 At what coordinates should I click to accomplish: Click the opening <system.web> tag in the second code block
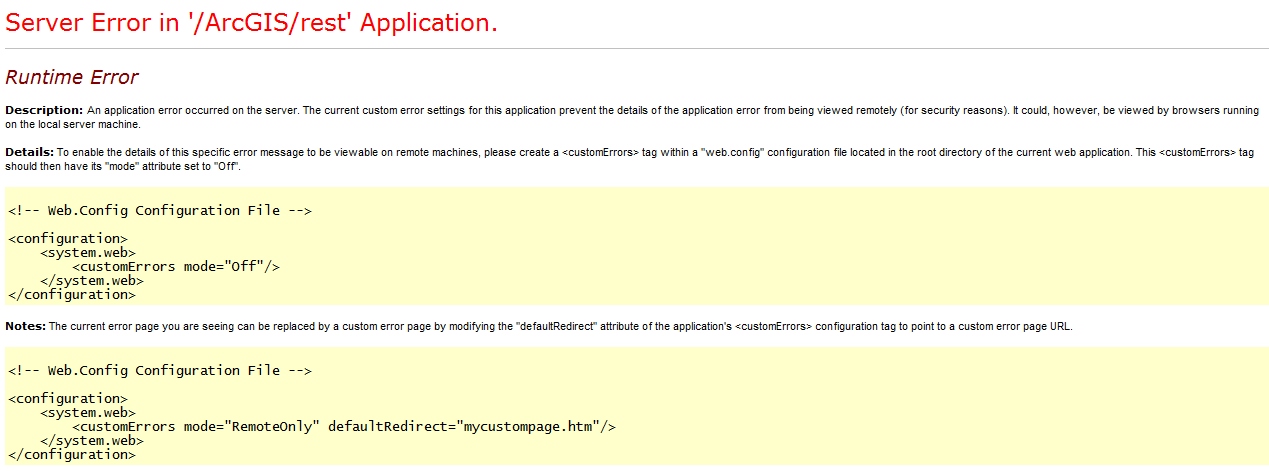click(x=88, y=413)
